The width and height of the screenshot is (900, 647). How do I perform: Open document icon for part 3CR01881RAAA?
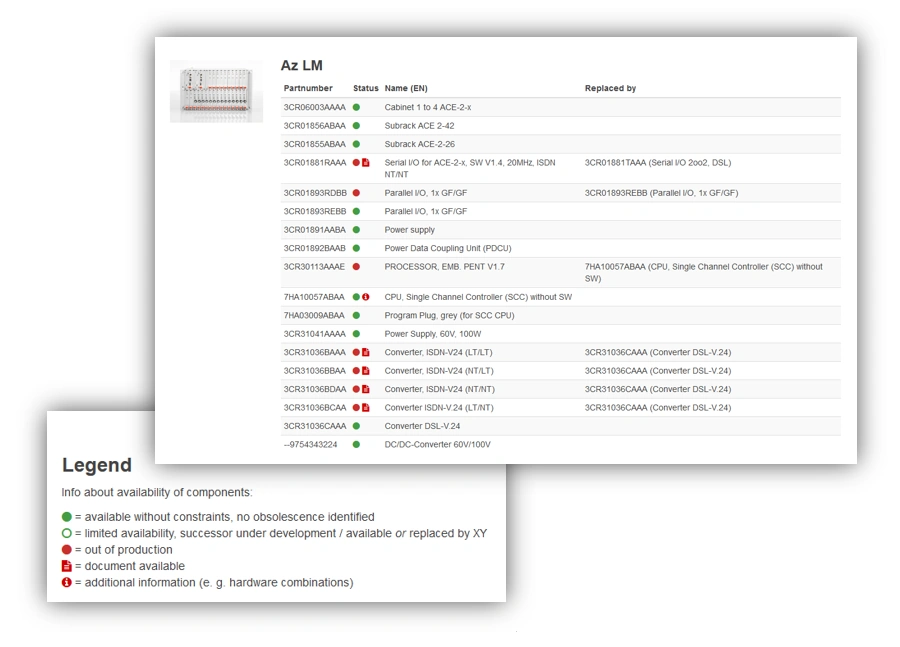[366, 162]
